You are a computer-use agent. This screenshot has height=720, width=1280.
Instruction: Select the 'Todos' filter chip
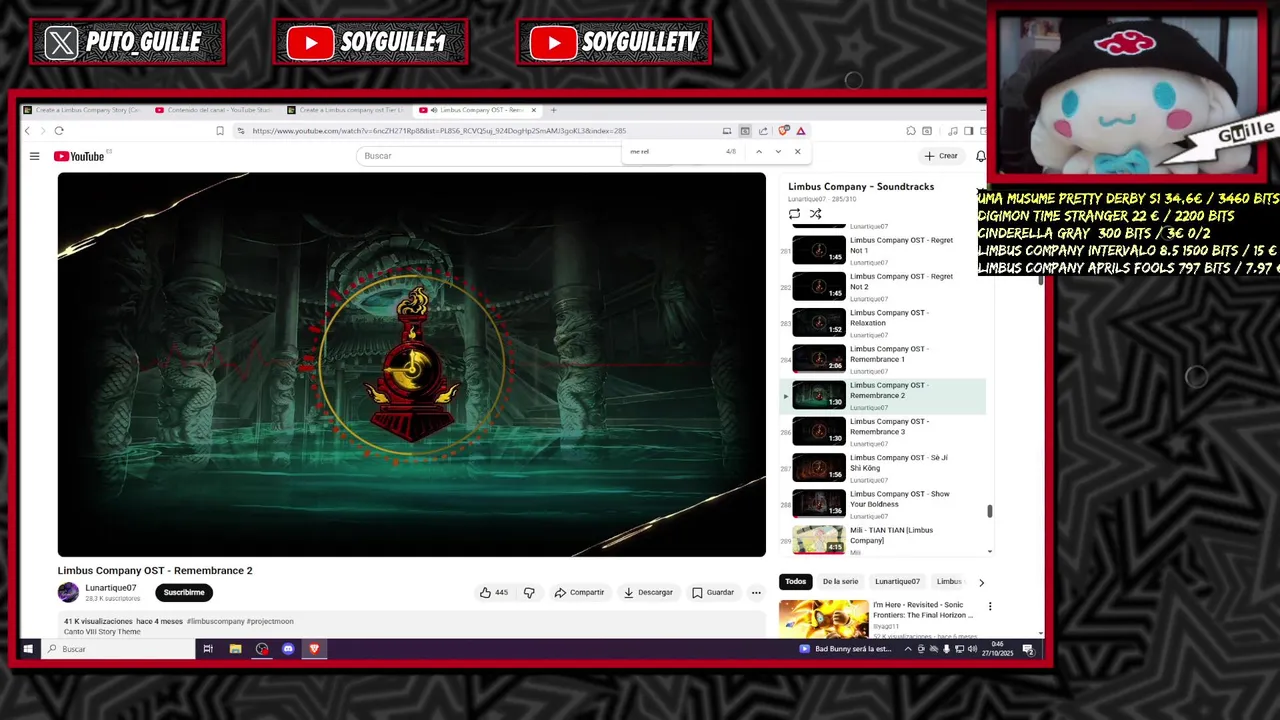click(796, 581)
